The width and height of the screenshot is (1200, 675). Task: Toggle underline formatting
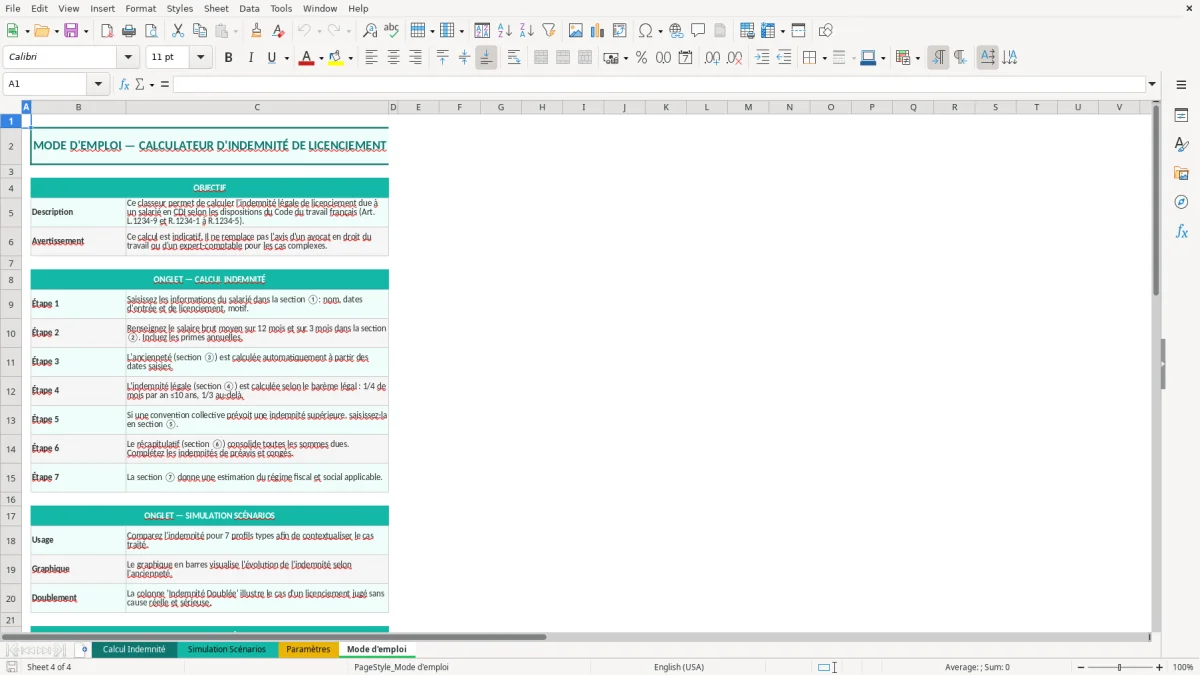pos(271,58)
